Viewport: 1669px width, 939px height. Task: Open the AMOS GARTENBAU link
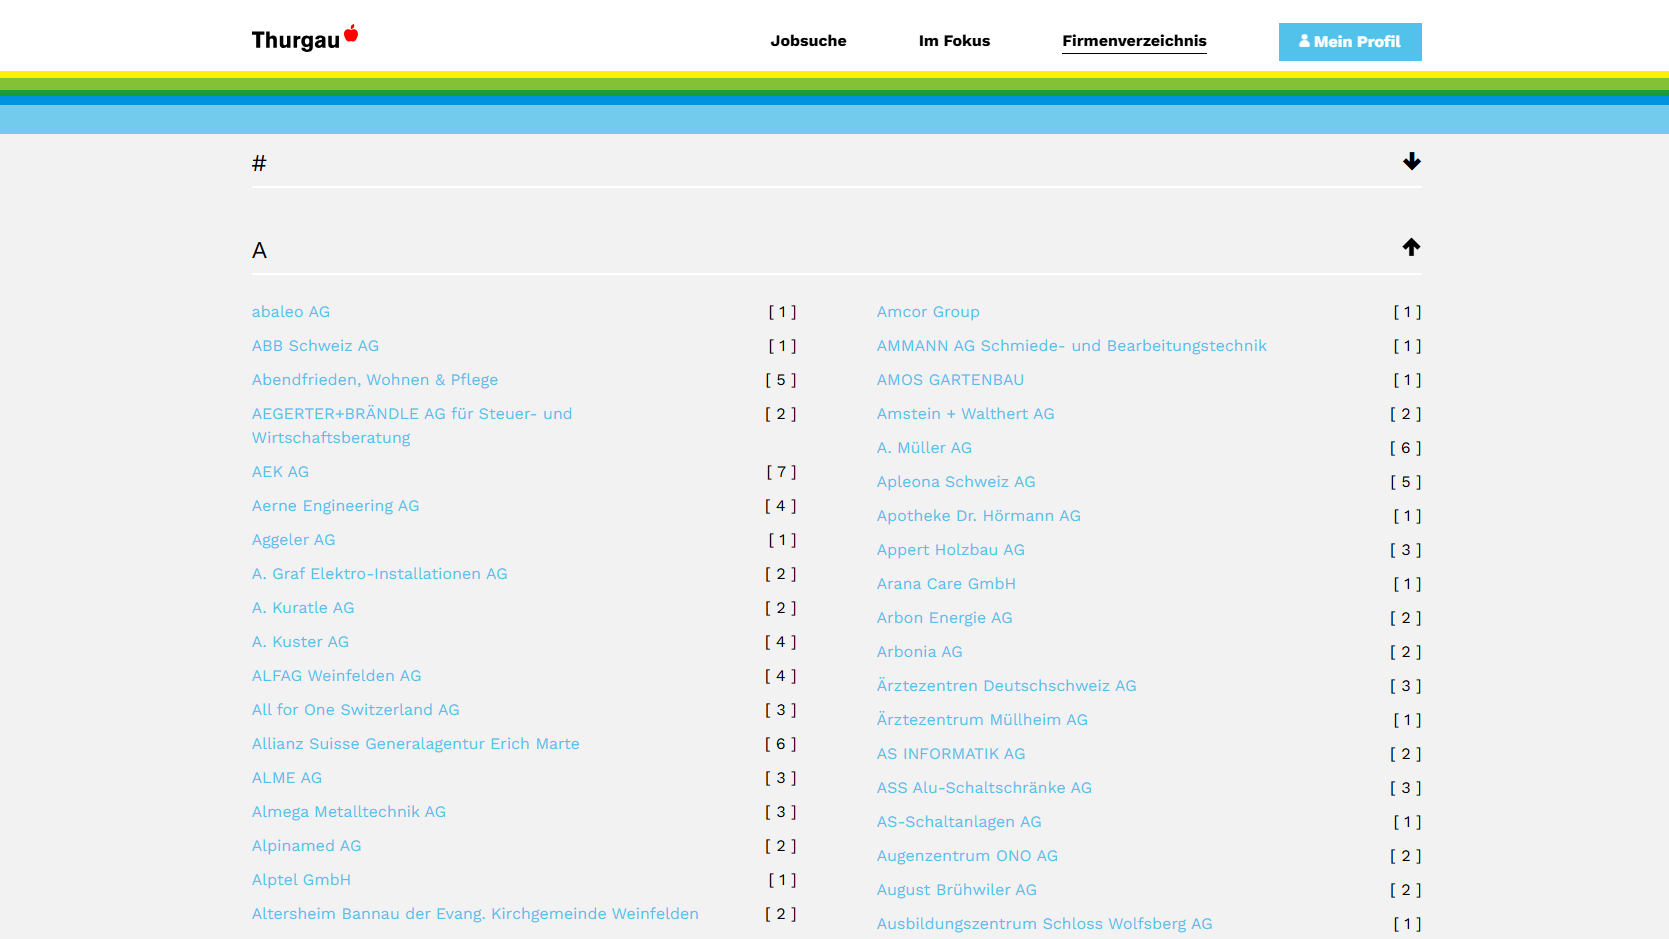click(x=950, y=380)
